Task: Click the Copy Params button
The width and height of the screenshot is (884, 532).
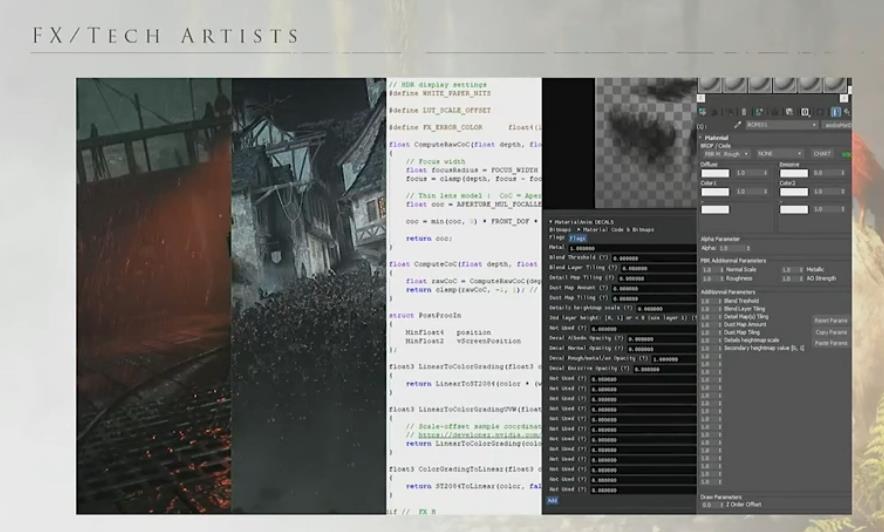Action: click(830, 332)
